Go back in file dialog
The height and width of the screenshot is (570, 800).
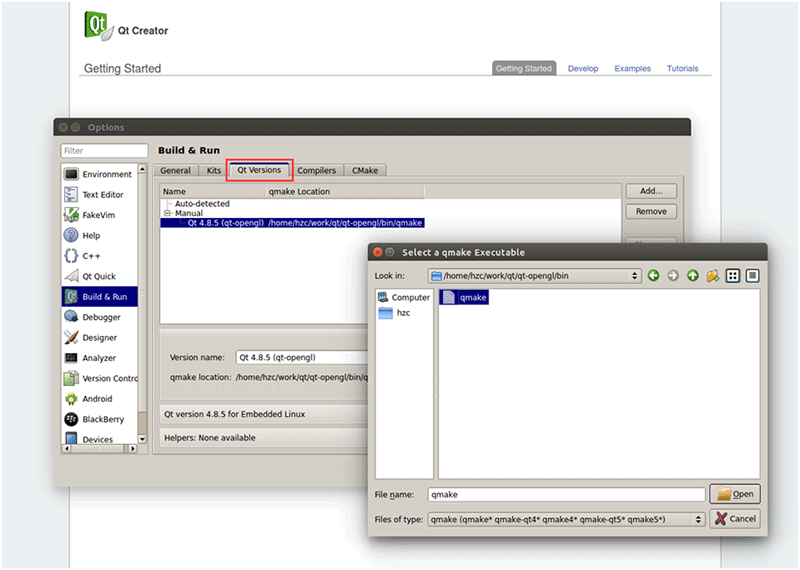[653, 276]
